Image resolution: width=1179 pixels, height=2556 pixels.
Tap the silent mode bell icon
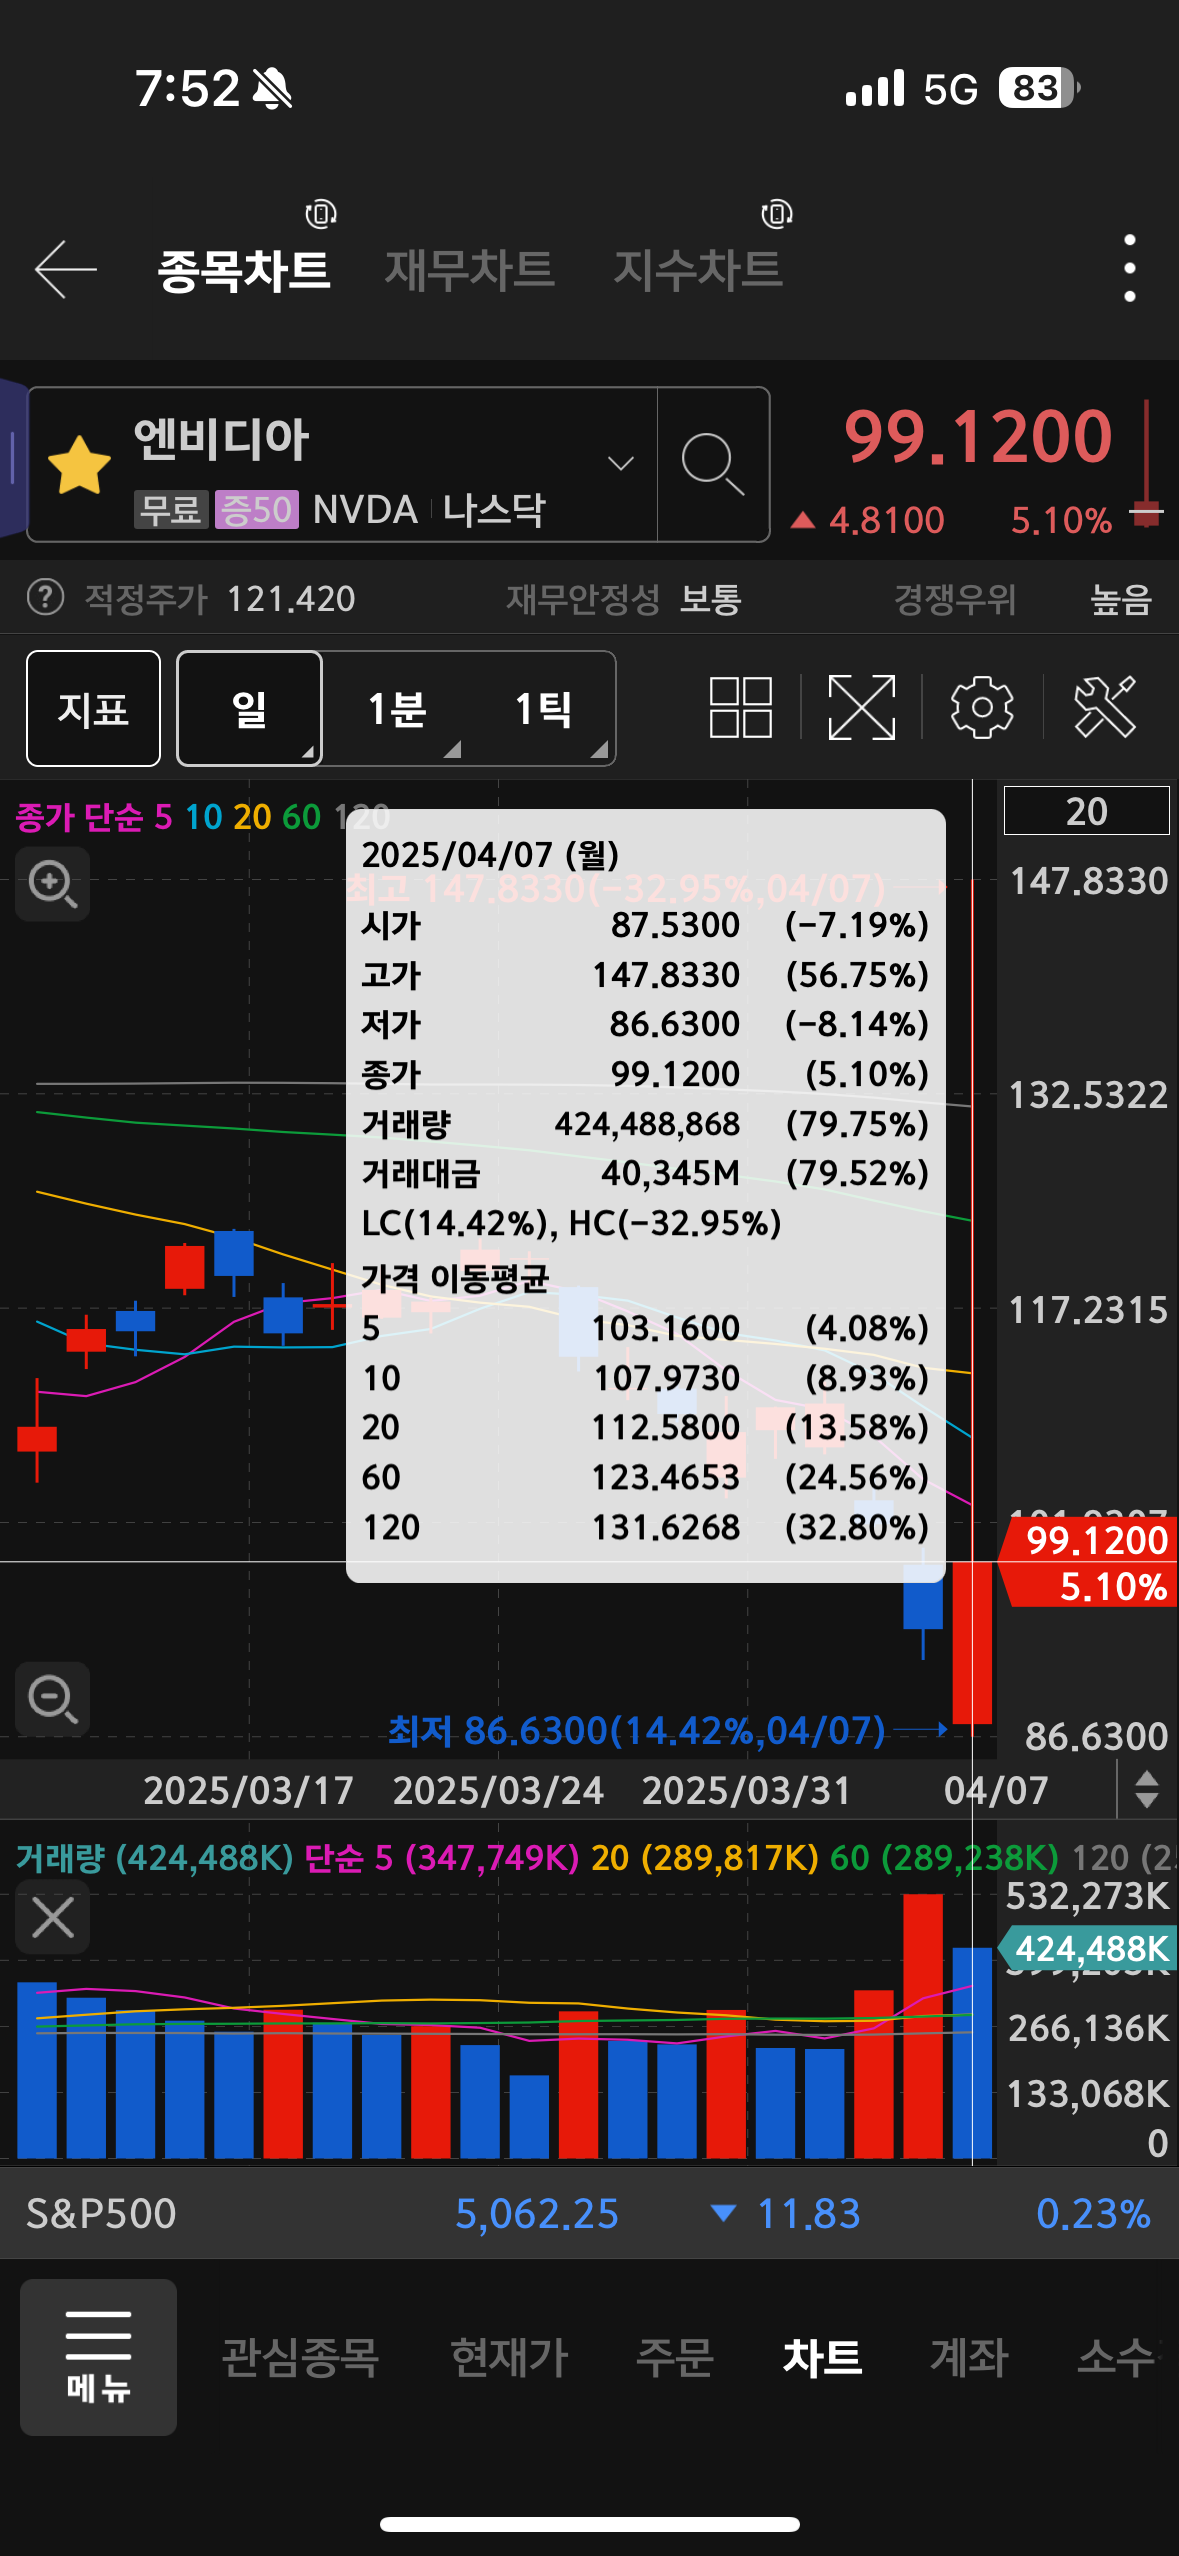tap(272, 89)
